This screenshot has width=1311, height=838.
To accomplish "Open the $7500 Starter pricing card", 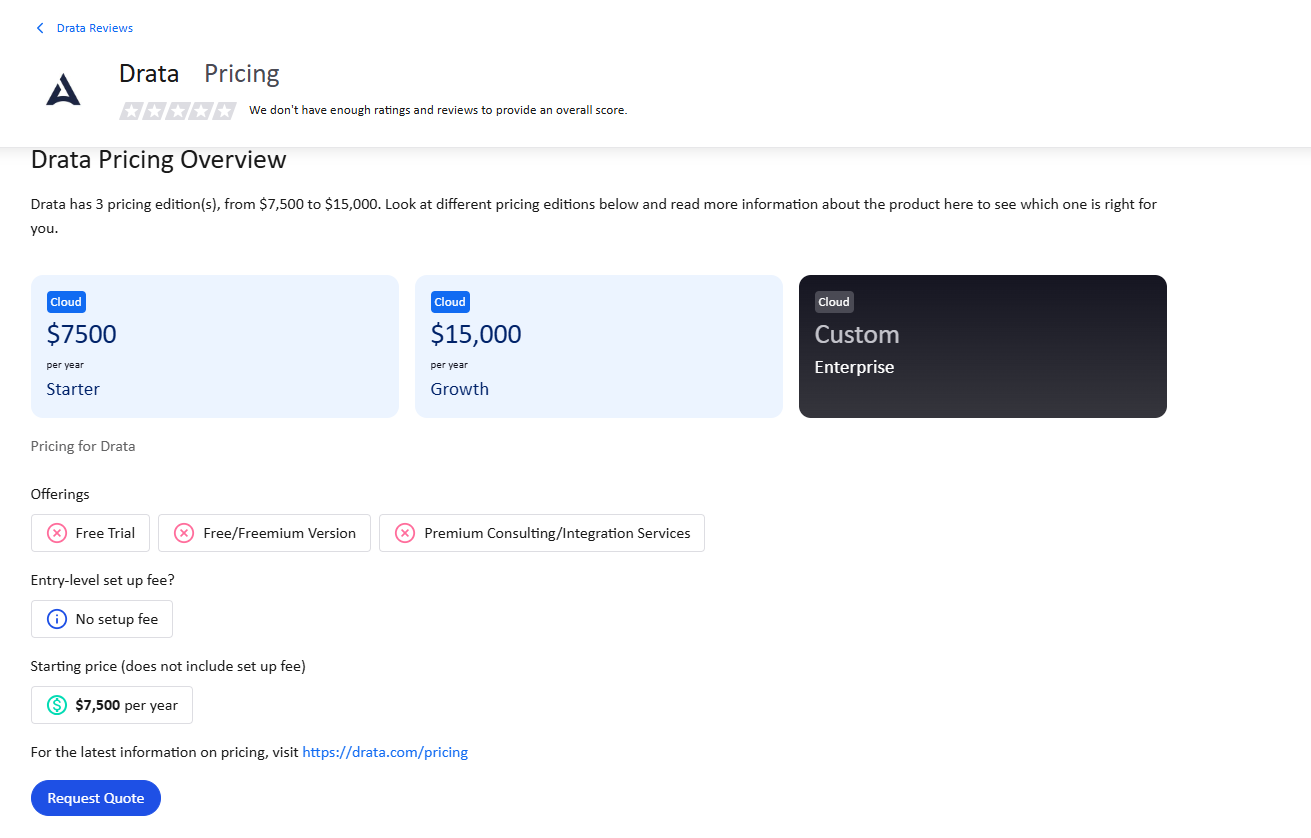I will (x=215, y=346).
